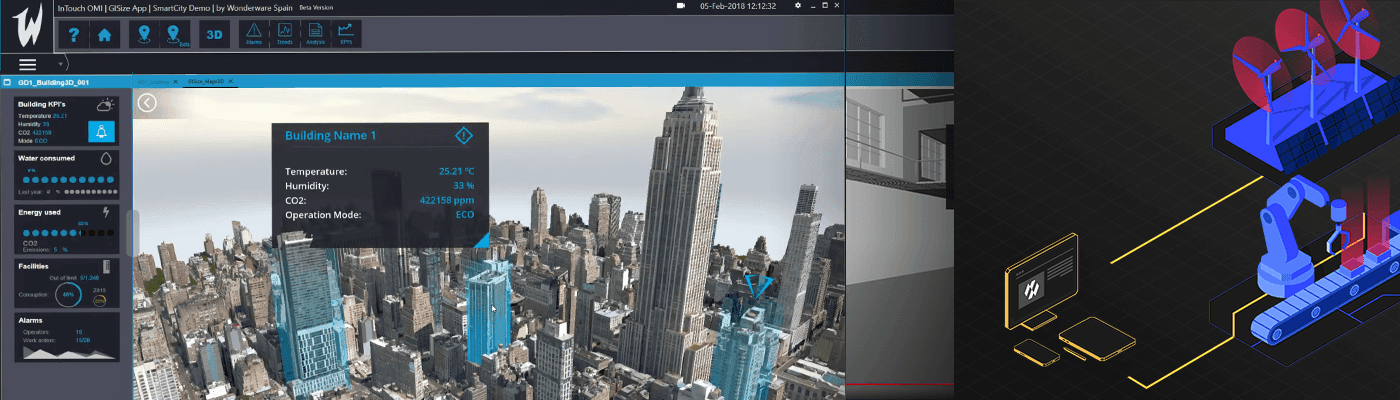Click the camera recording icon in title bar

[681, 6]
